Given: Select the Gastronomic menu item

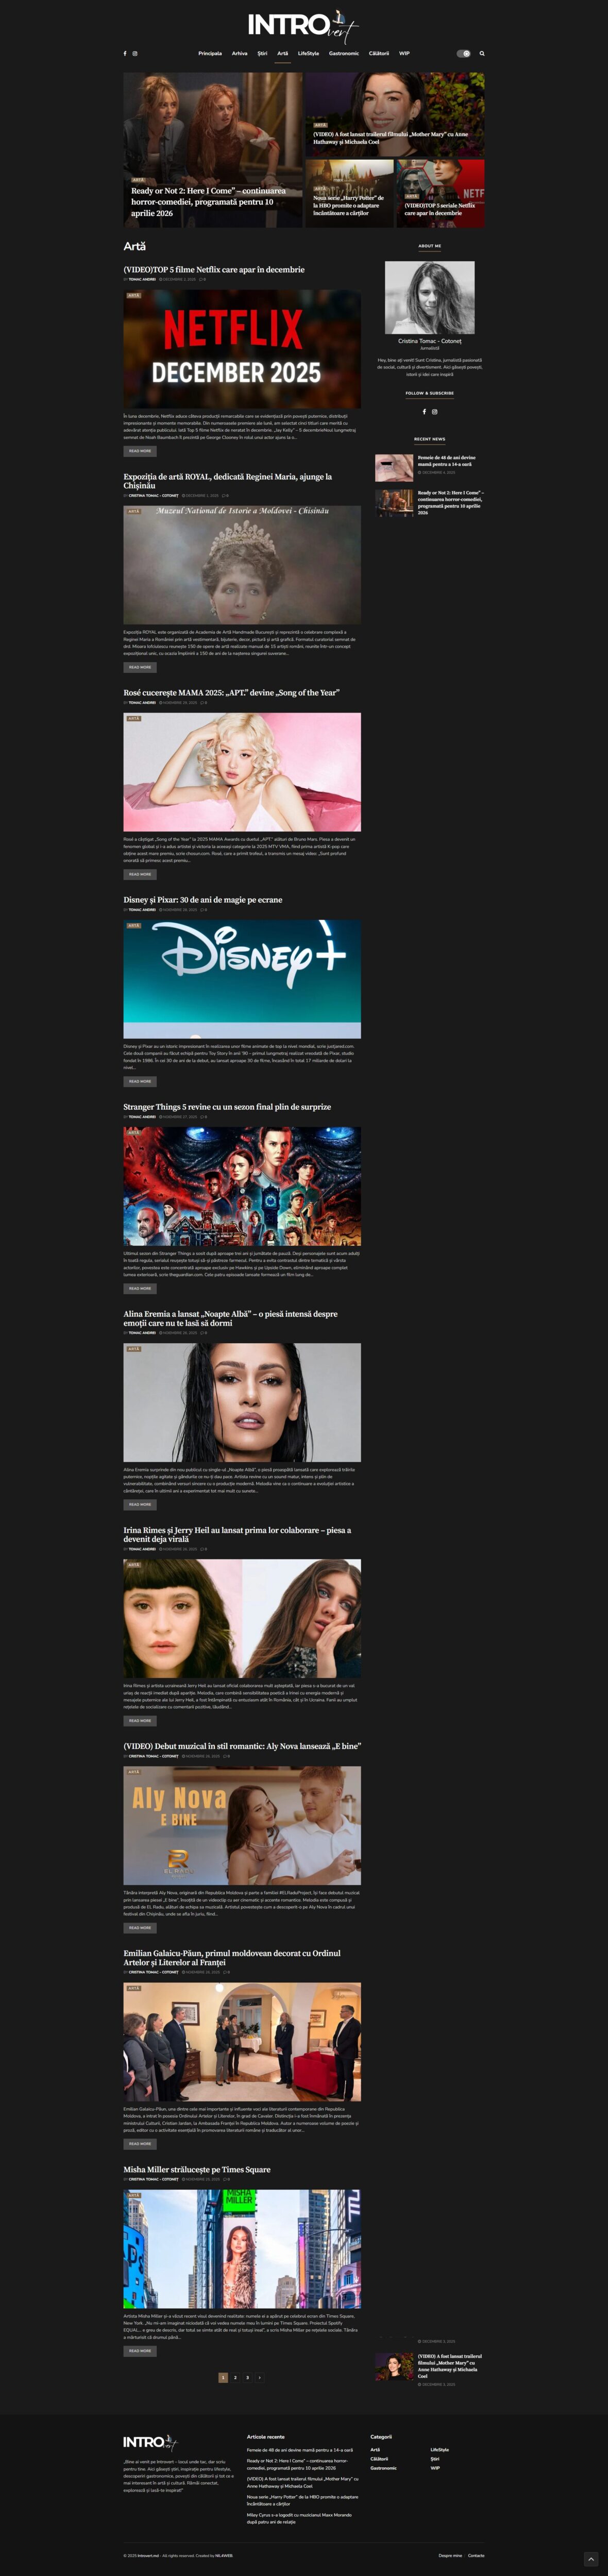Looking at the screenshot, I should (x=344, y=54).
